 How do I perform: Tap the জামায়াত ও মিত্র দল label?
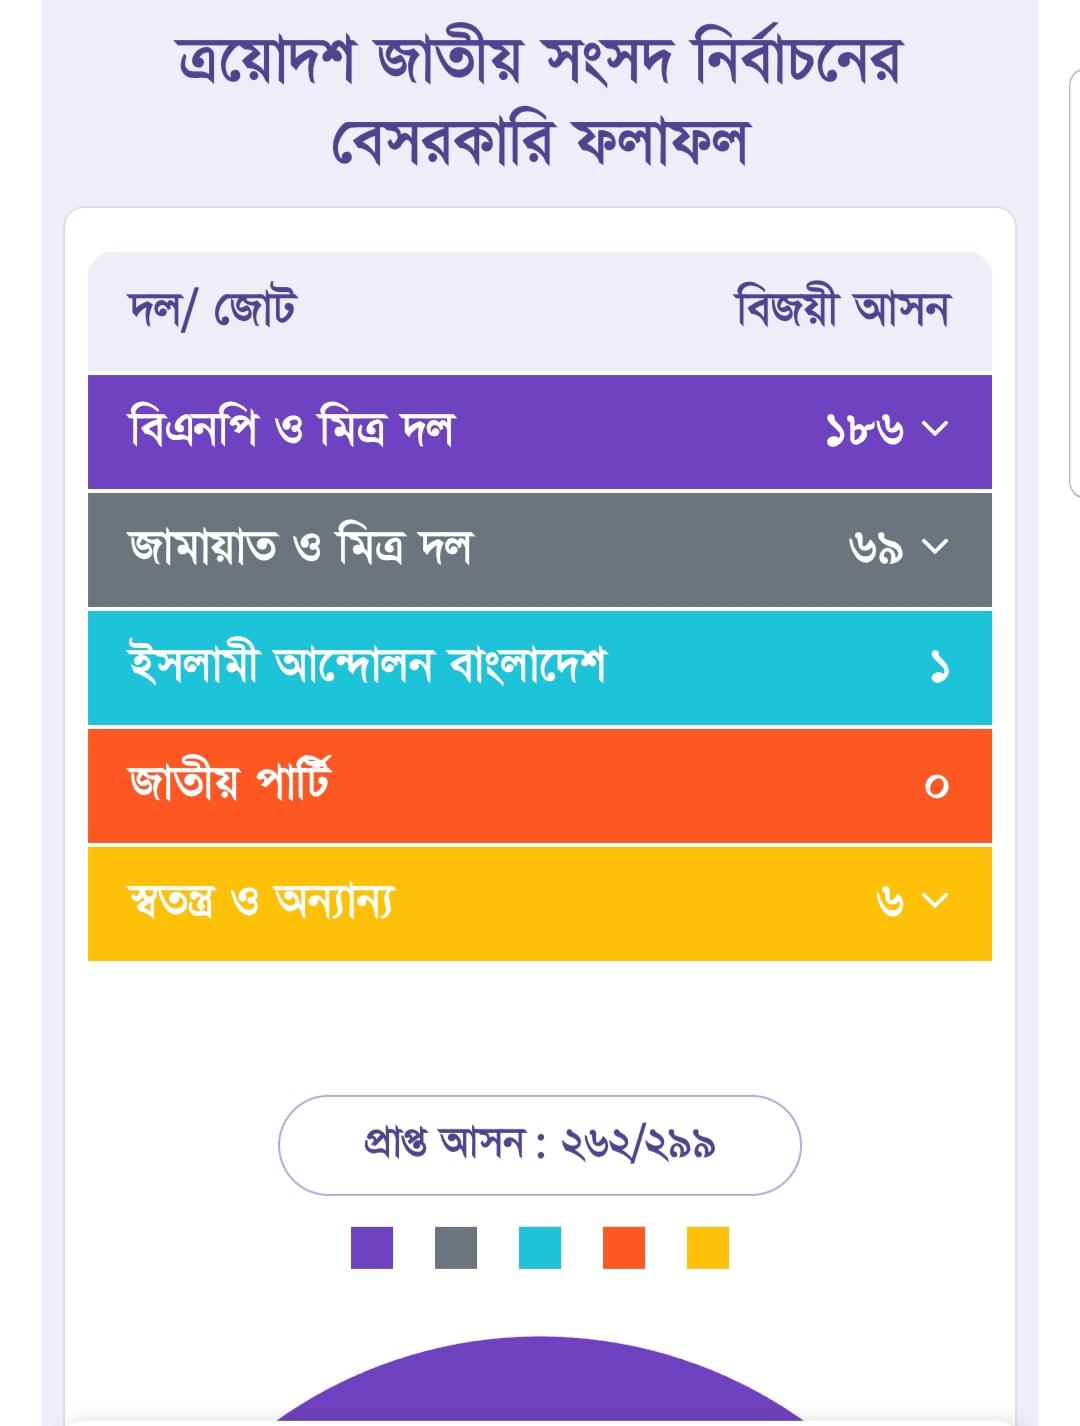[300, 547]
